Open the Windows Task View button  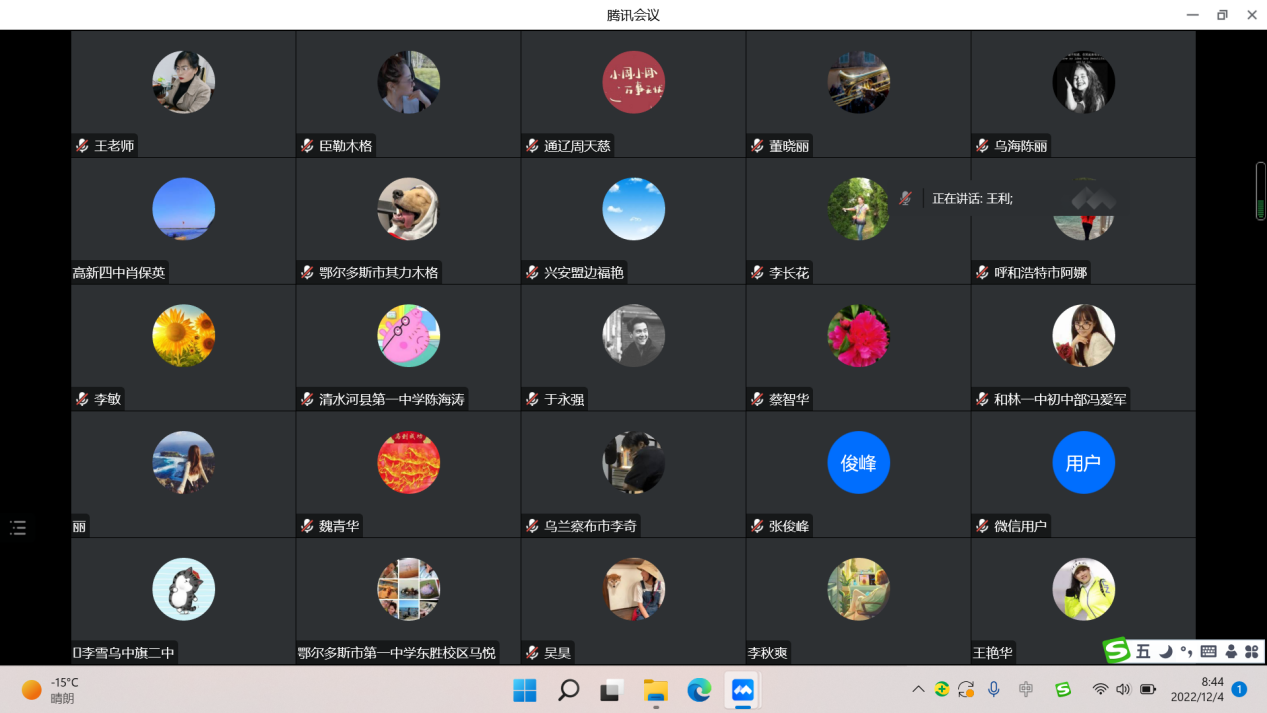click(x=611, y=690)
